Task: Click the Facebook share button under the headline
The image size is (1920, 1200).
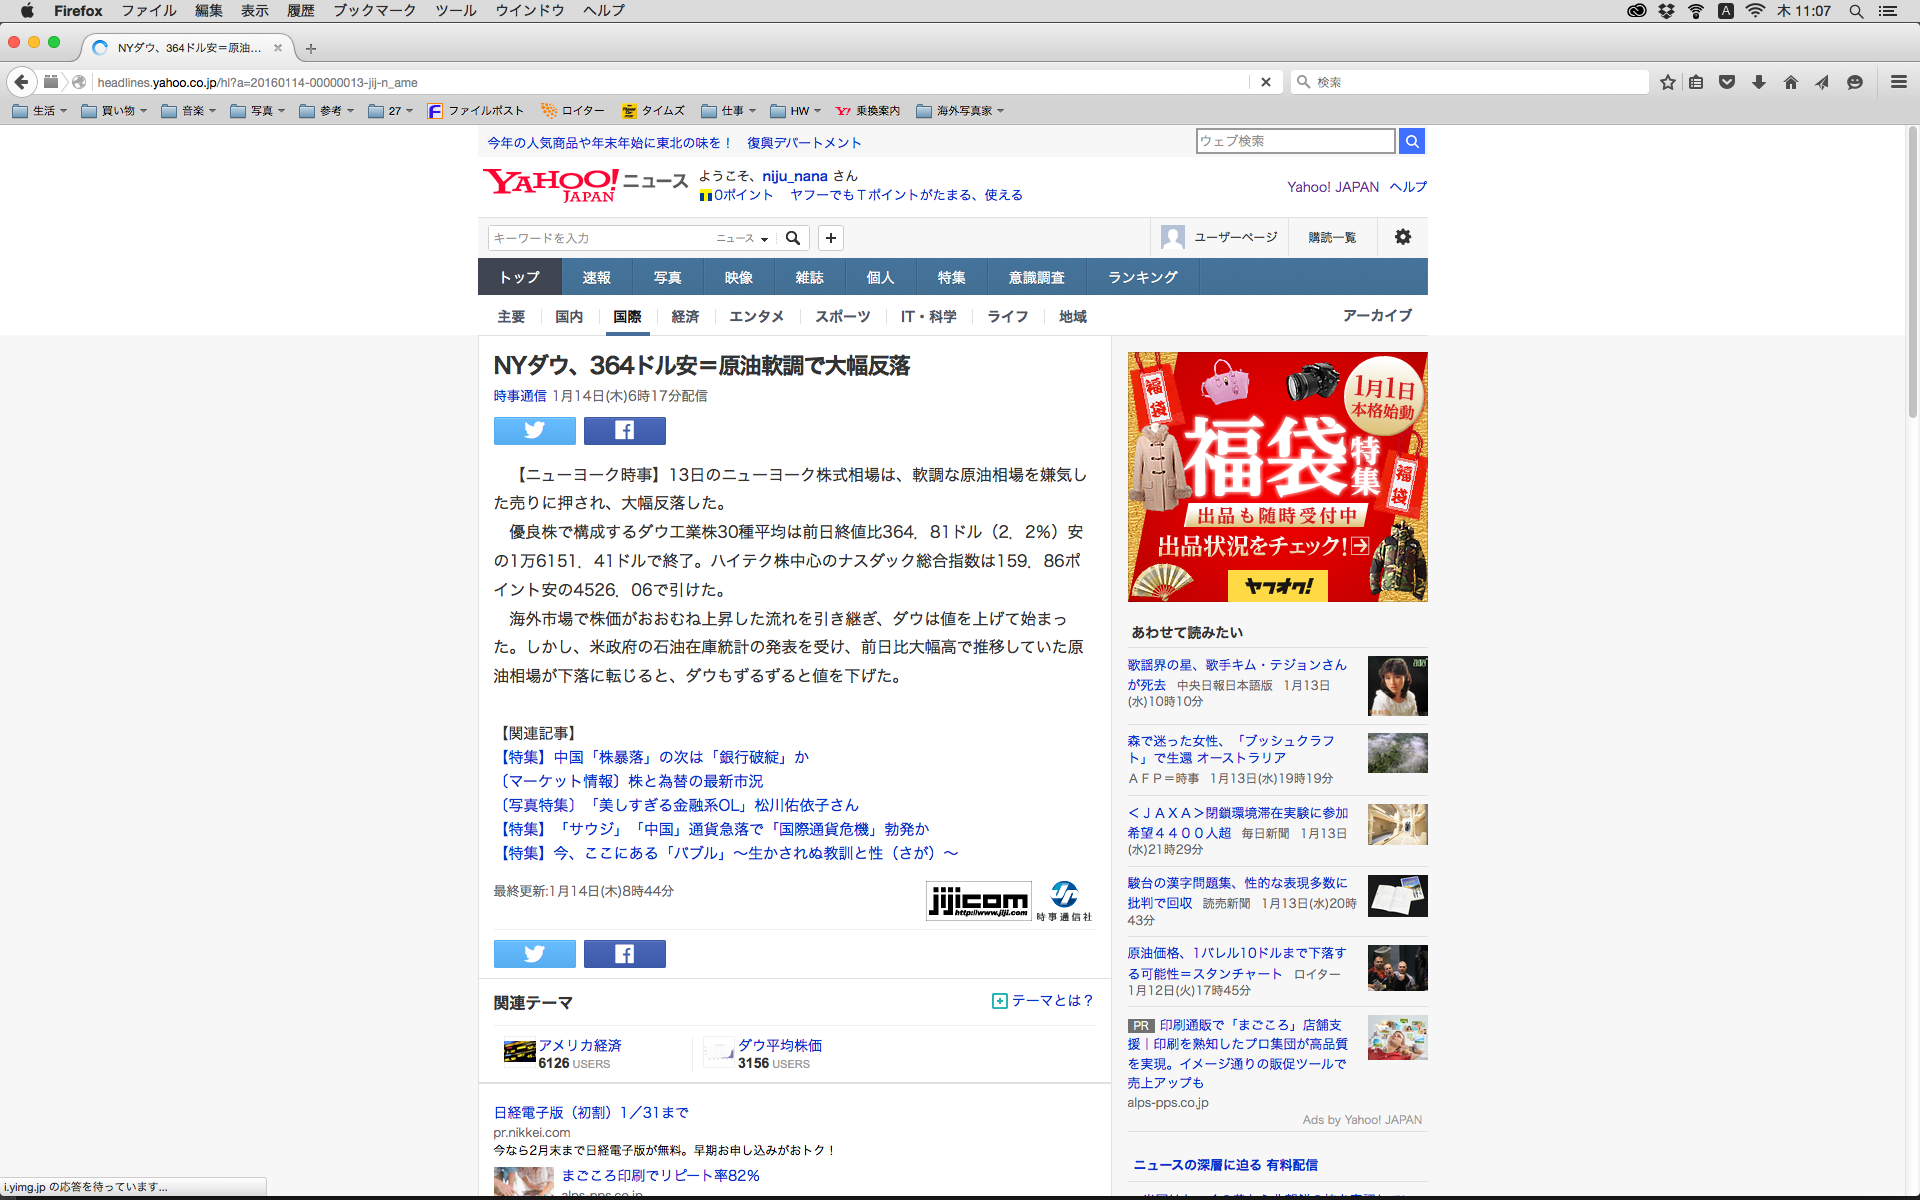Action: 624,430
